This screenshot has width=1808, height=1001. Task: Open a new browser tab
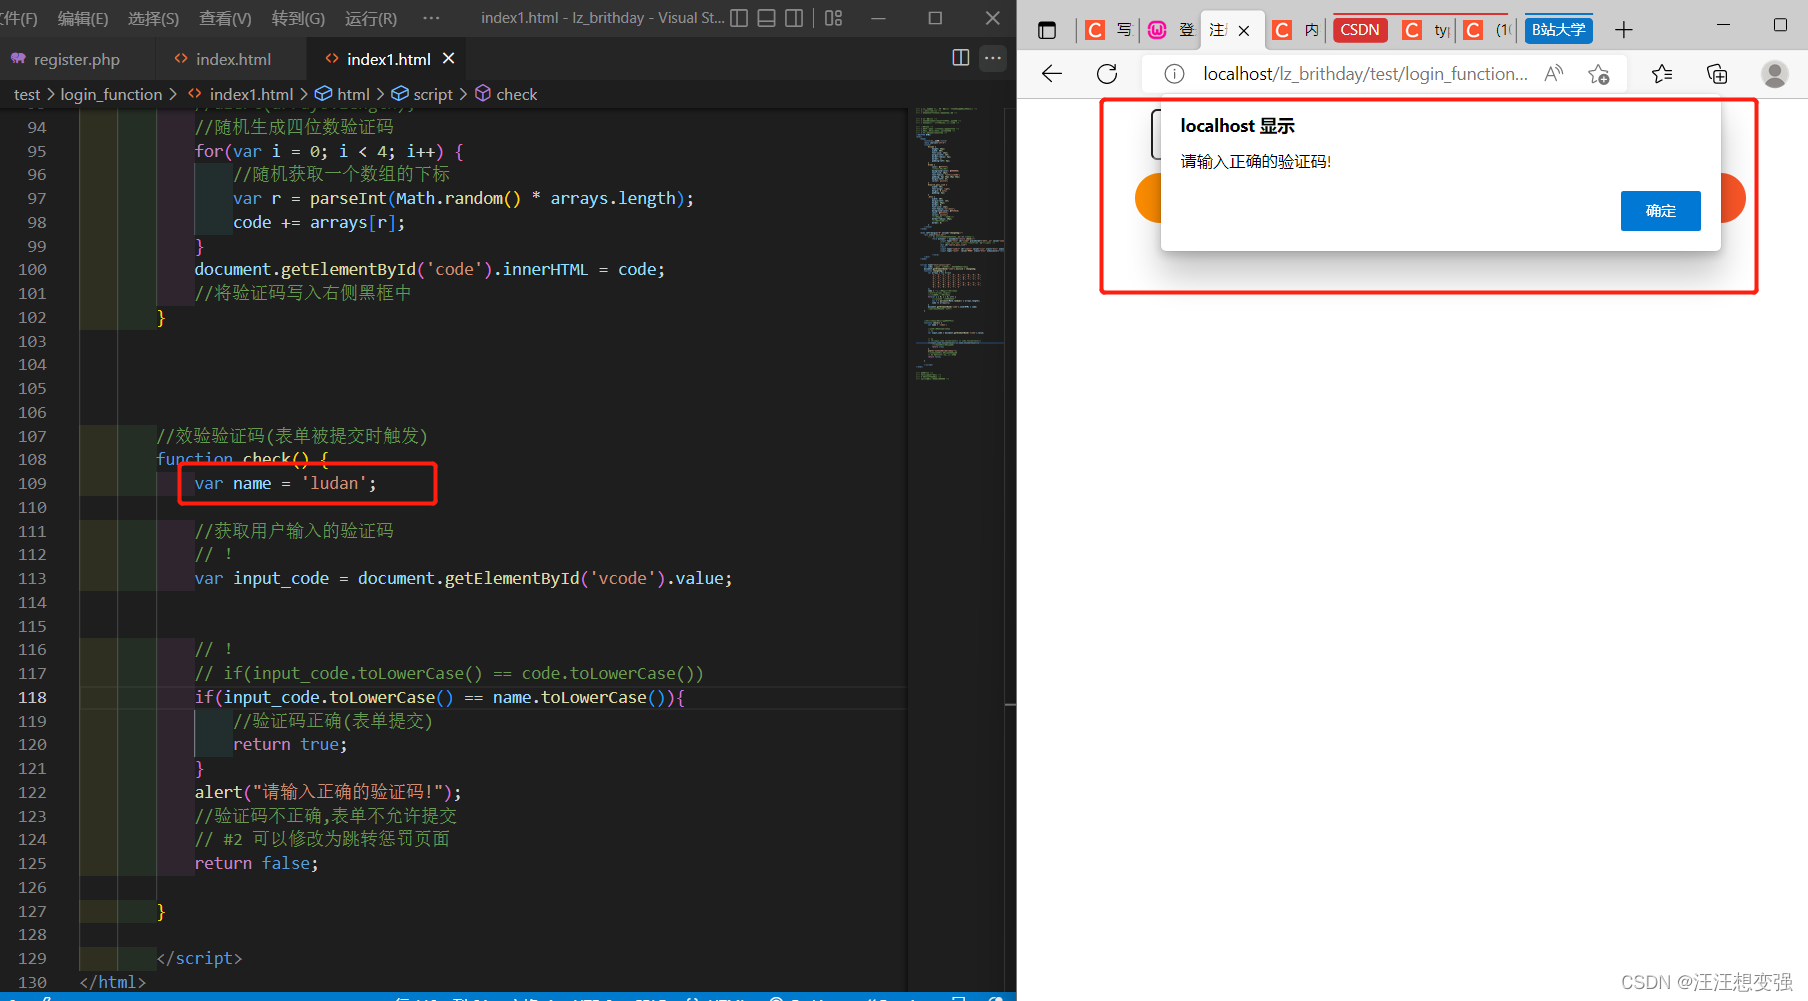click(1624, 30)
